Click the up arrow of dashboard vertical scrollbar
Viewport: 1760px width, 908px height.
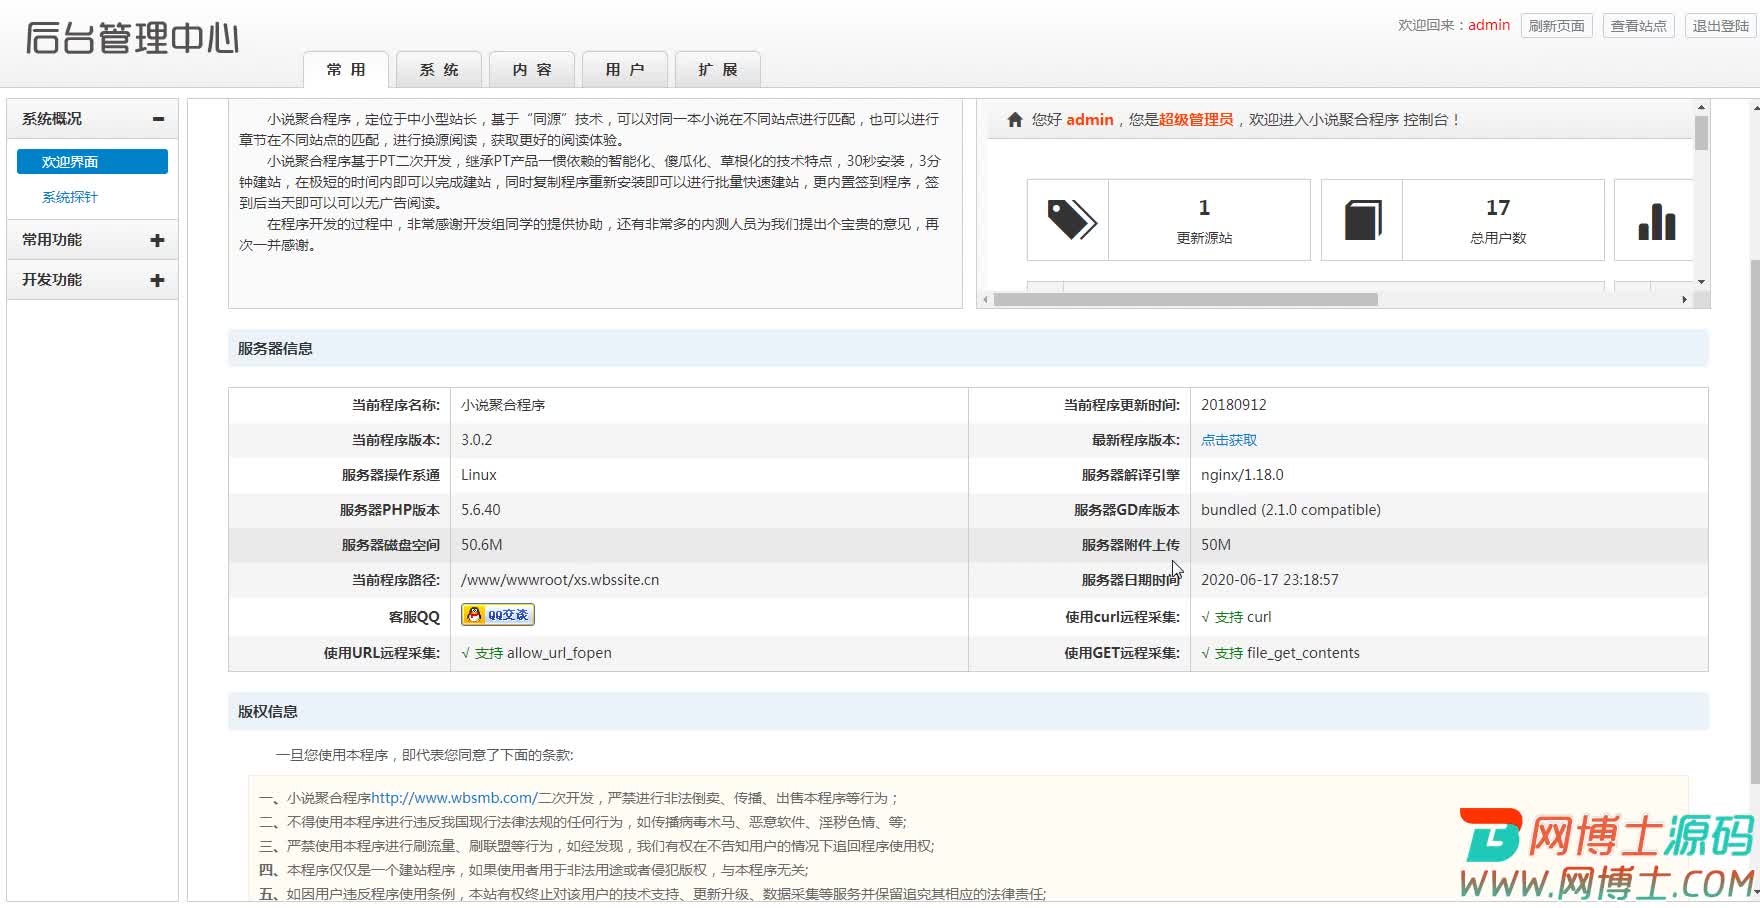[1701, 107]
